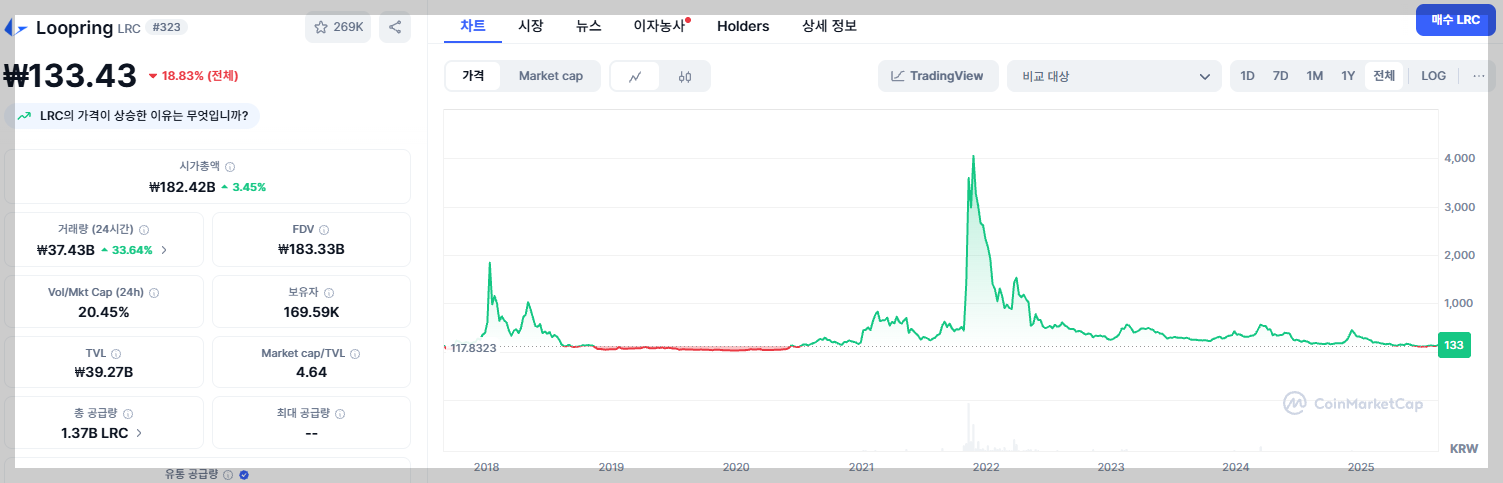
Task: Switch to line chart icon
Action: click(x=636, y=76)
